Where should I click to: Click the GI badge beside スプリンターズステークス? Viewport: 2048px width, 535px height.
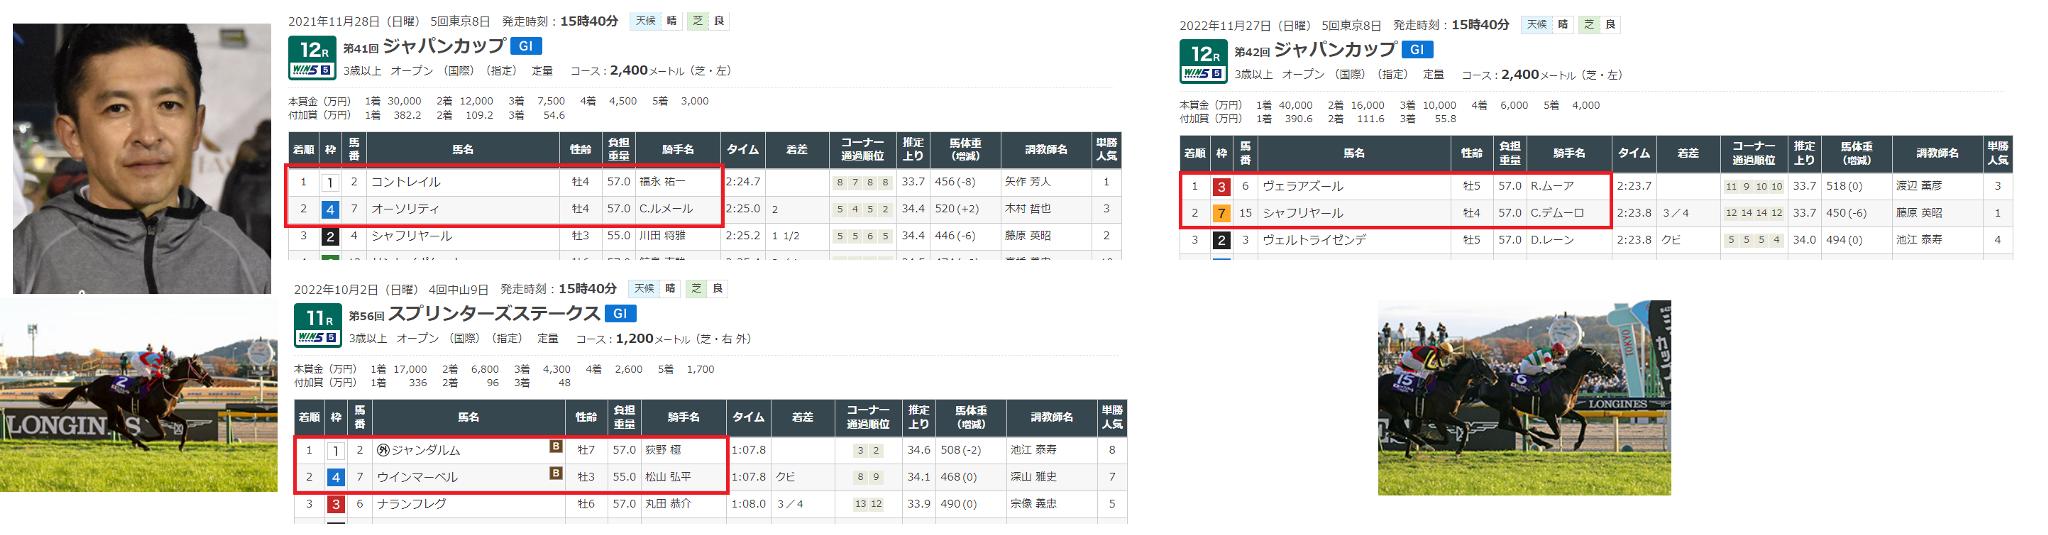(x=620, y=313)
